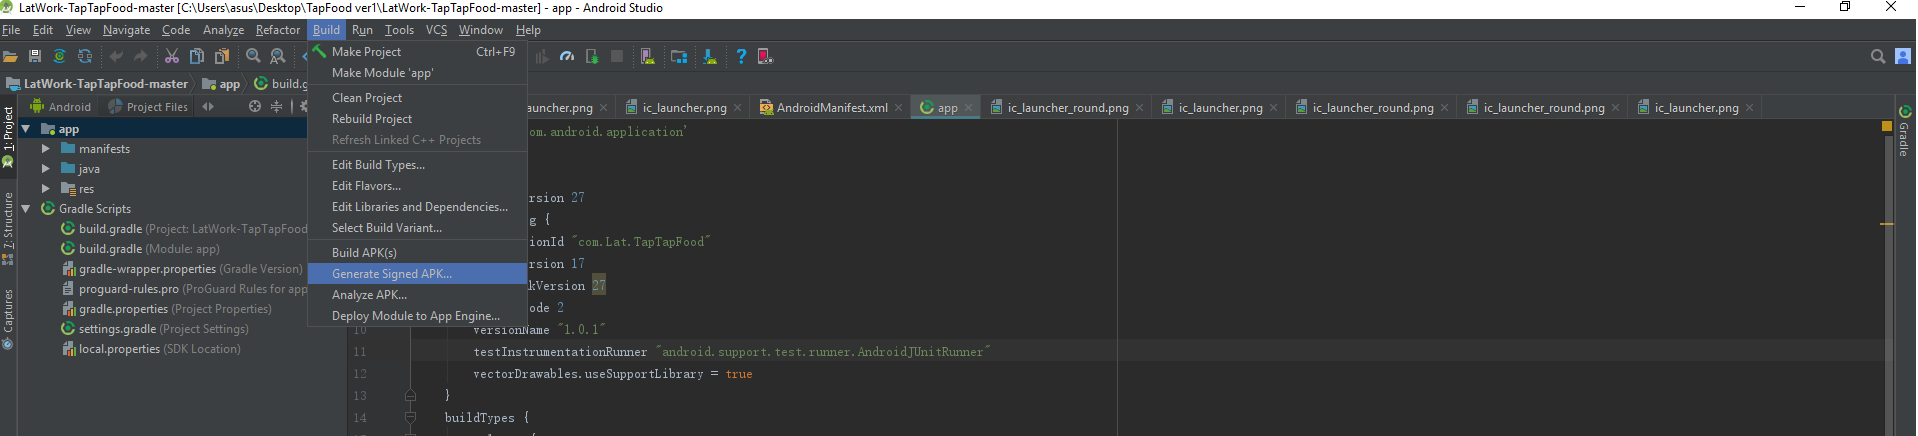Click Collapse All icon in Project panel
Screen dimensions: 1918x436
(x=277, y=106)
